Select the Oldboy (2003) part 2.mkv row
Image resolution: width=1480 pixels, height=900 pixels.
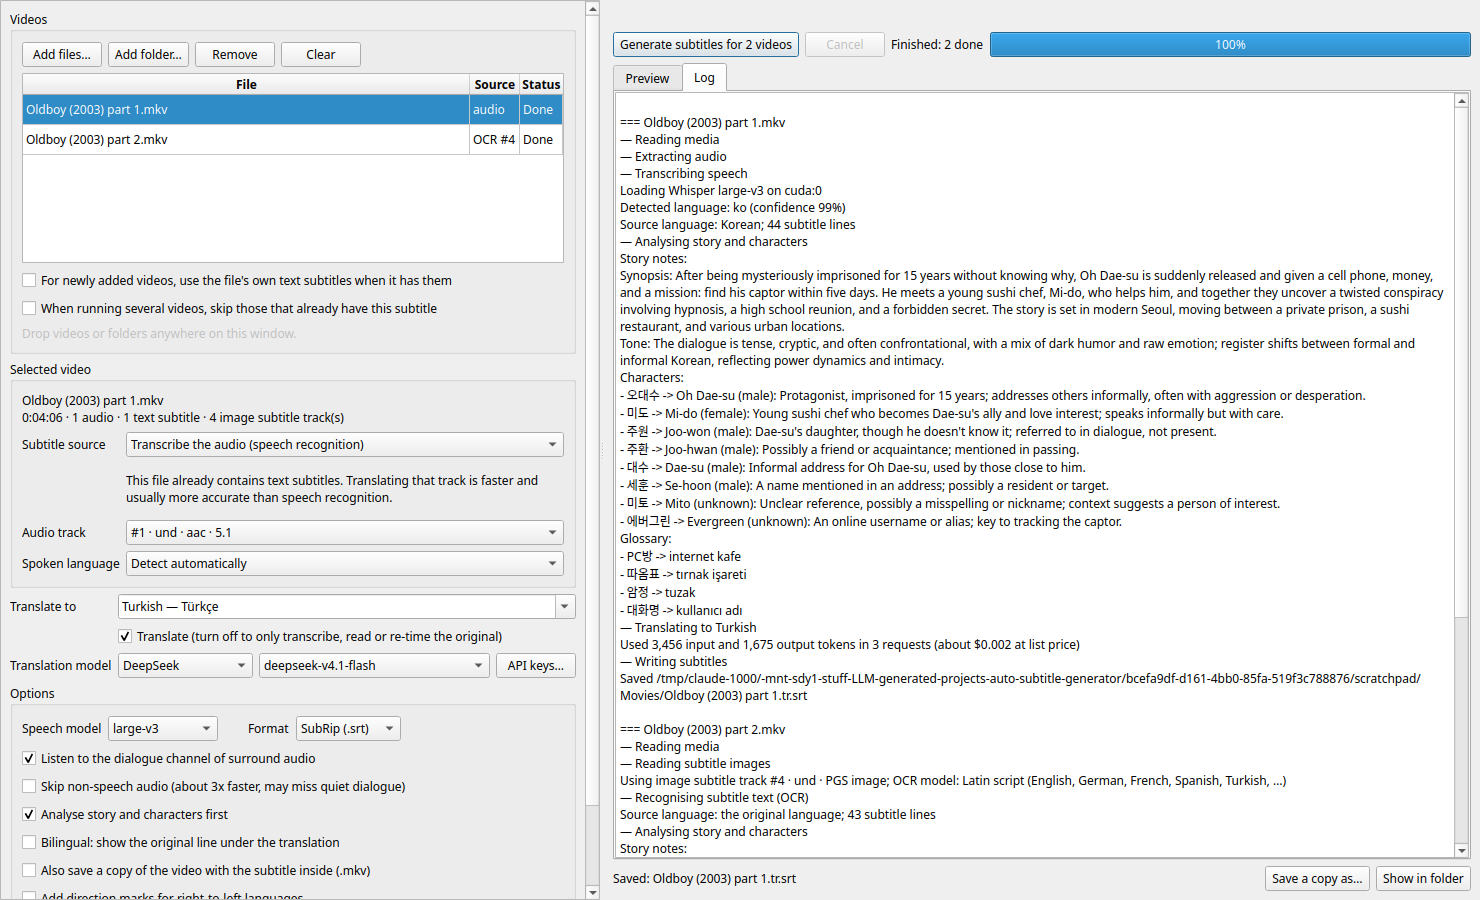(292, 140)
